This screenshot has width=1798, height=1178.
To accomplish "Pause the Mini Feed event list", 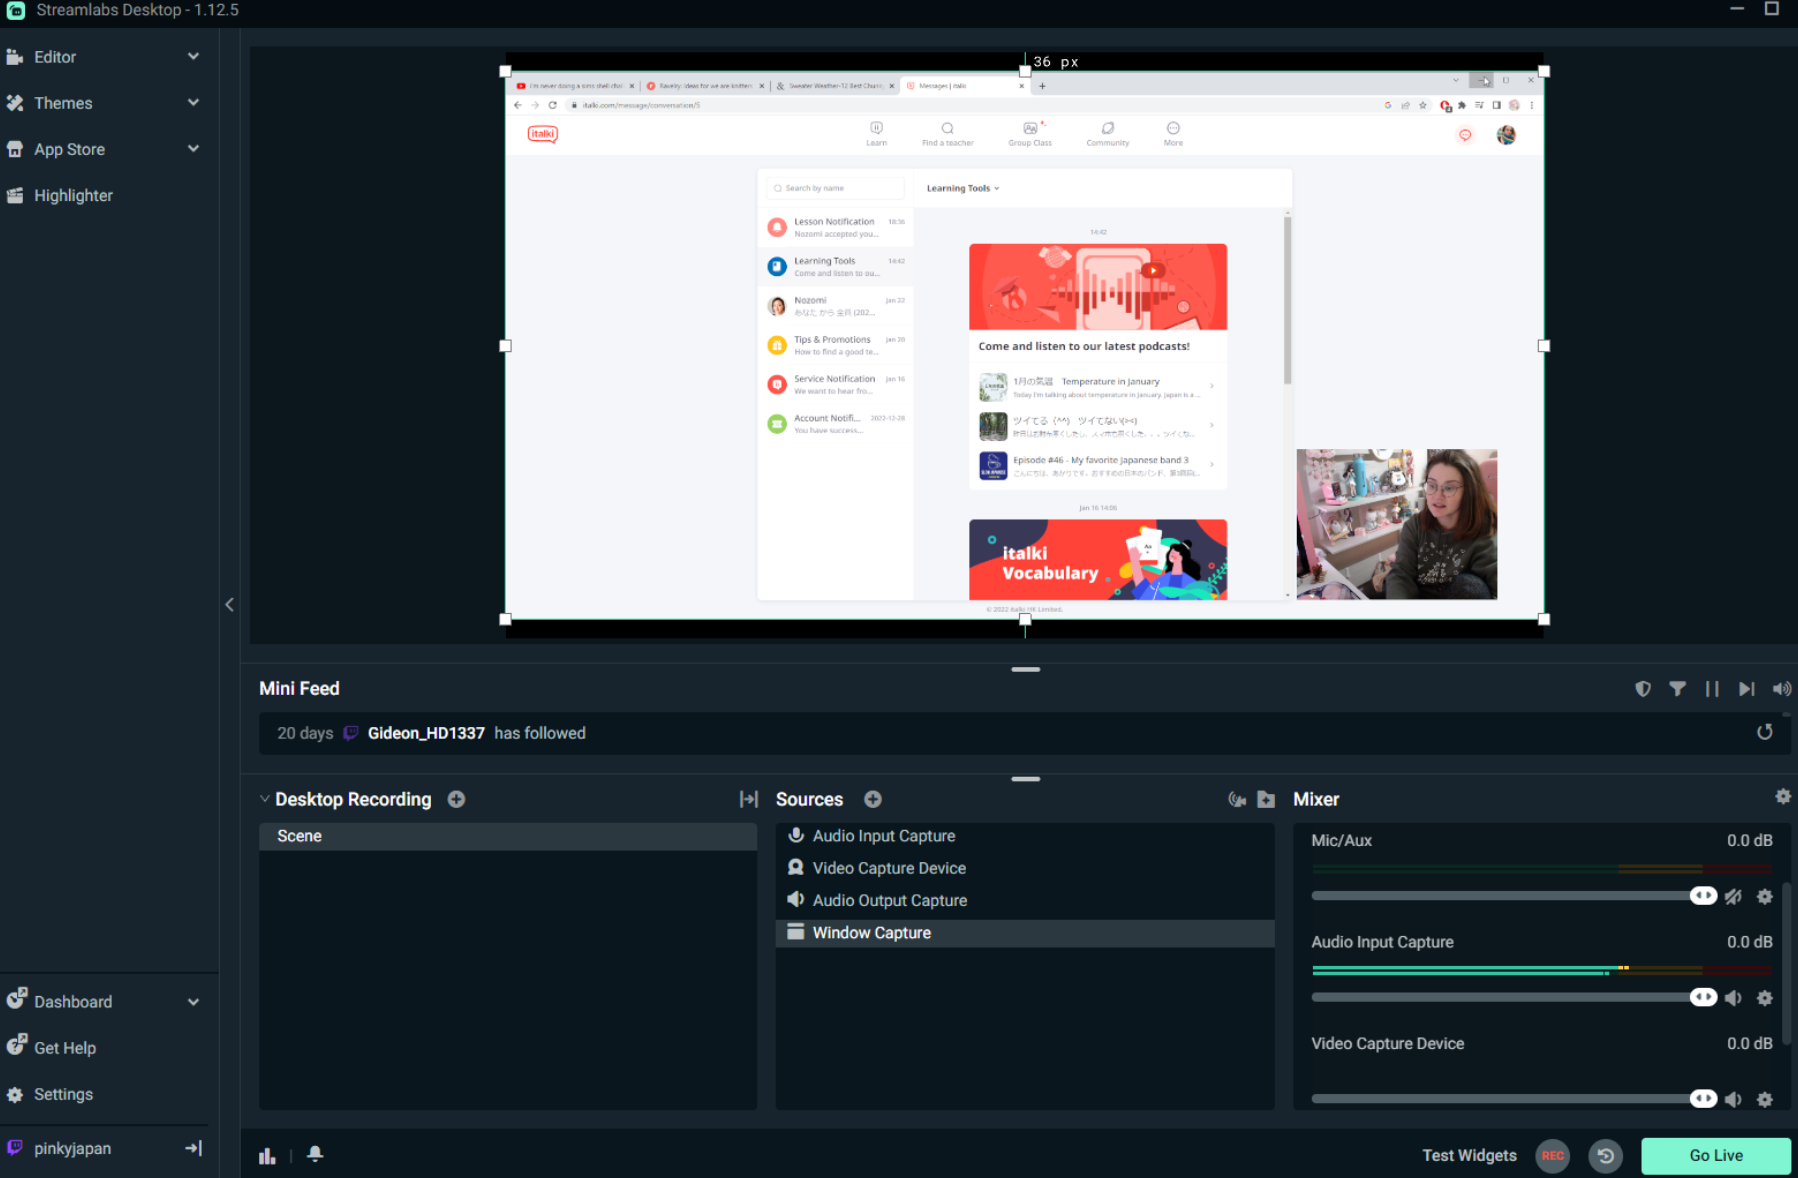I will [1712, 688].
